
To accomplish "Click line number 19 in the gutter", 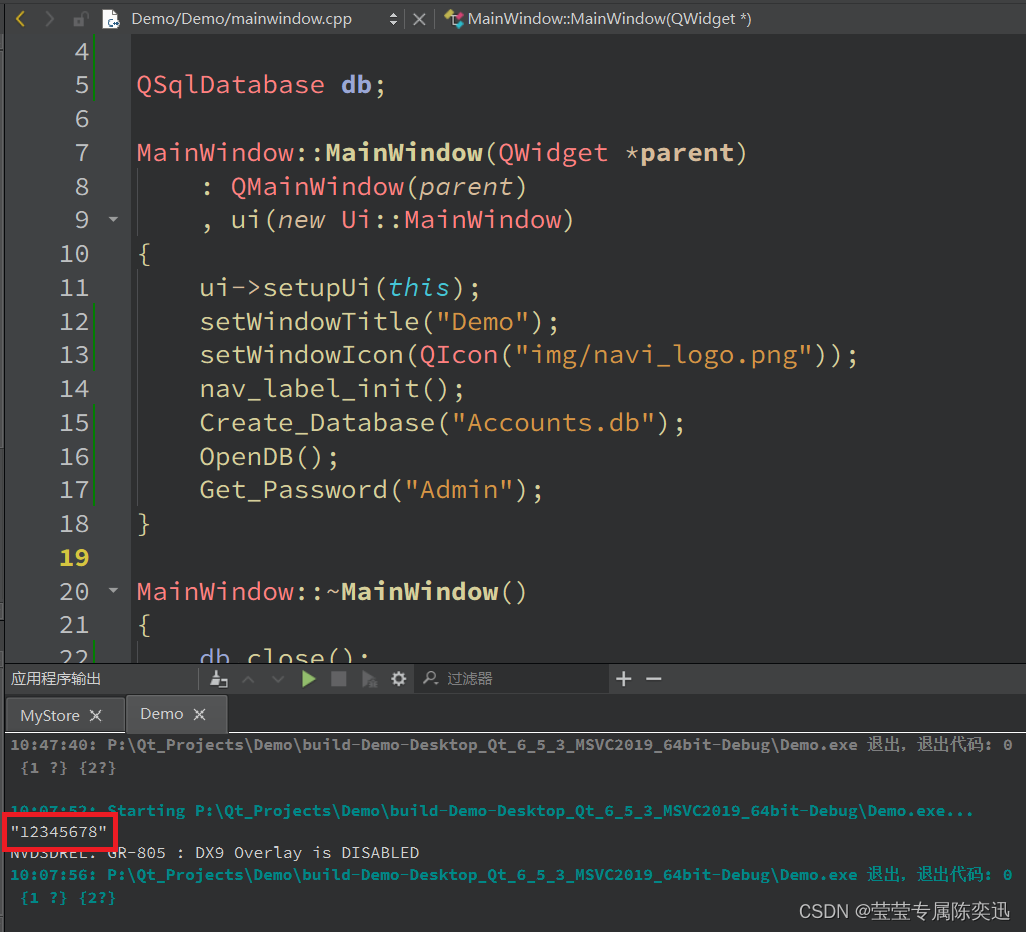I will [74, 558].
